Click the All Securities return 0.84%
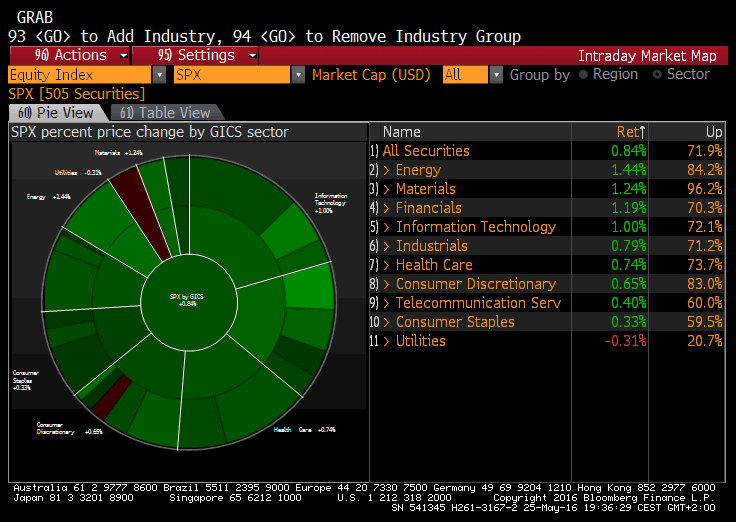 click(x=629, y=151)
